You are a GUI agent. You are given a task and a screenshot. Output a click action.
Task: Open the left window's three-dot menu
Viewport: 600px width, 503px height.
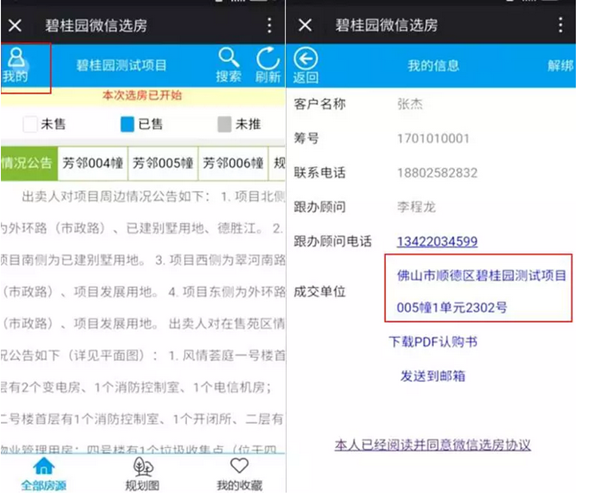point(270,25)
